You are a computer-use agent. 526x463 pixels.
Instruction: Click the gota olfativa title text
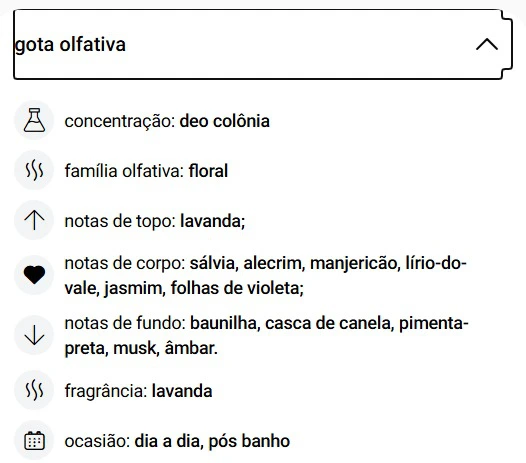point(70,45)
